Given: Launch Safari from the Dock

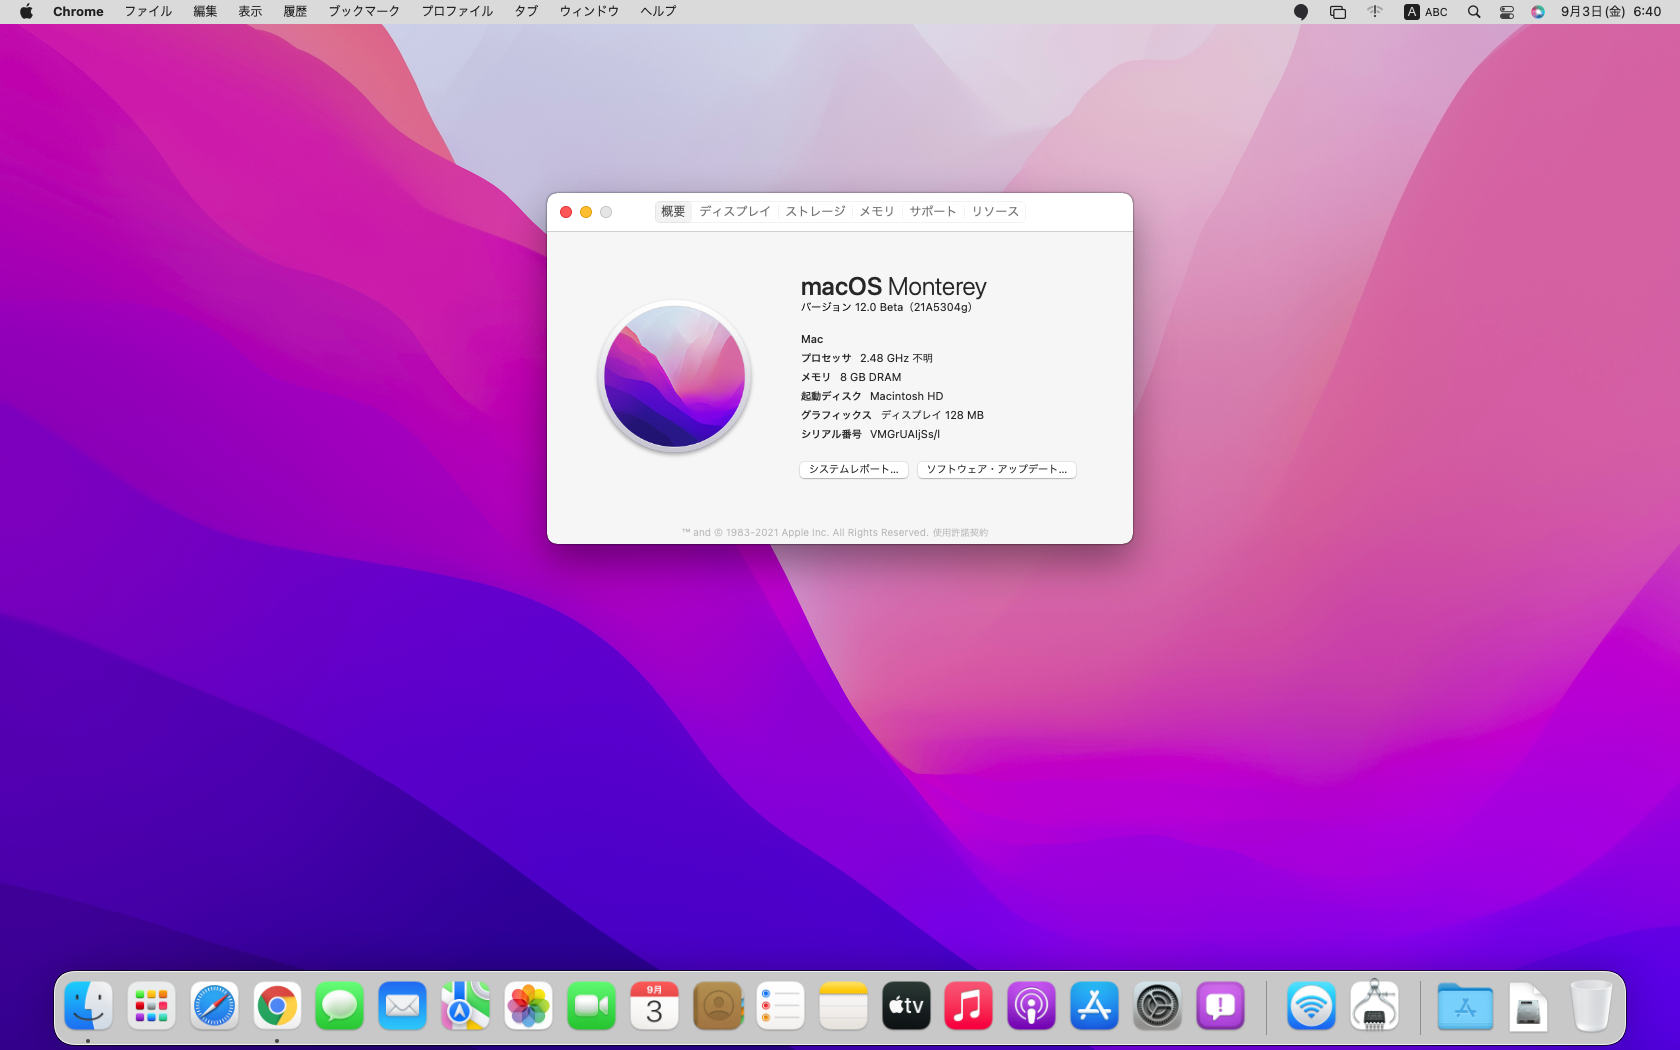Looking at the screenshot, I should pos(214,1006).
